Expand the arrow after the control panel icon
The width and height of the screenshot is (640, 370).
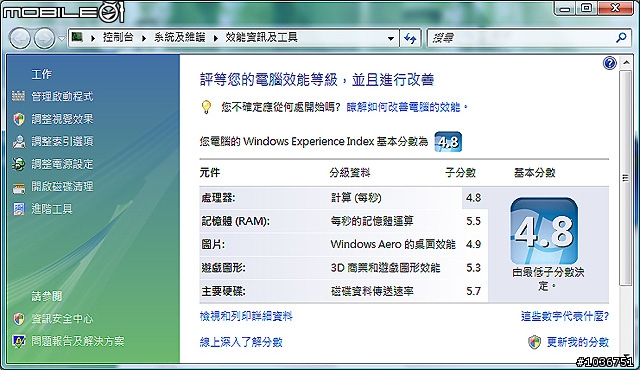(x=93, y=38)
